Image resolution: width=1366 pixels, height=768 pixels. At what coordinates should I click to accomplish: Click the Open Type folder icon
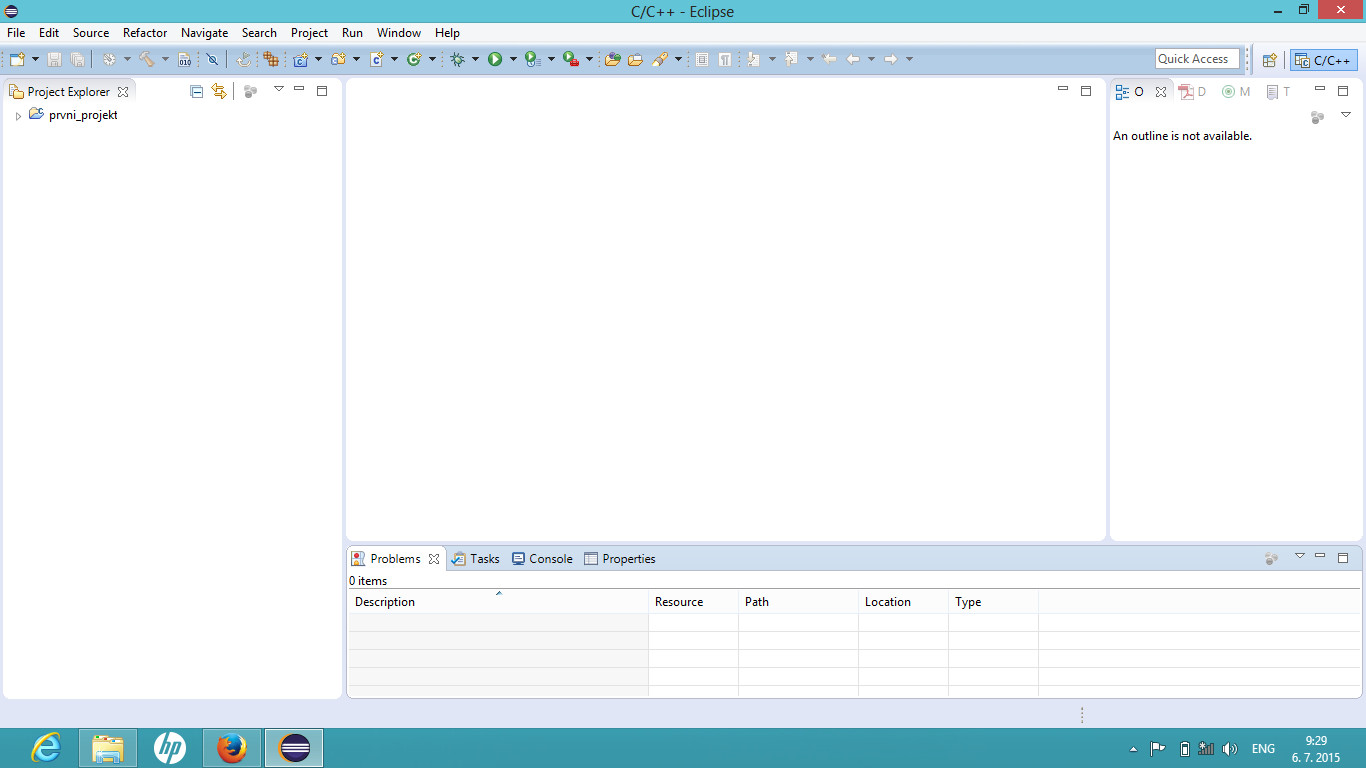click(x=613, y=60)
